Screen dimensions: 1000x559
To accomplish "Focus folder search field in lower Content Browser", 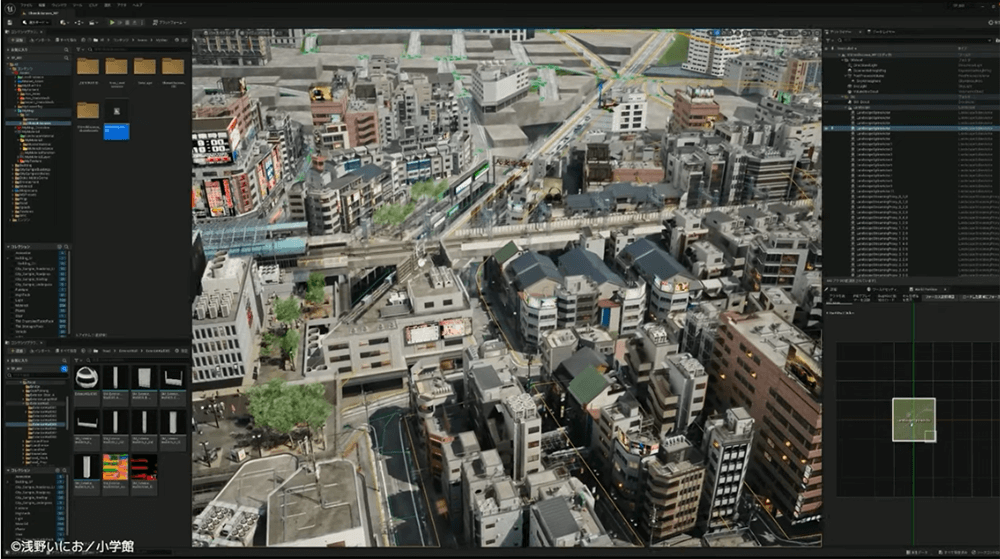I will (38, 375).
